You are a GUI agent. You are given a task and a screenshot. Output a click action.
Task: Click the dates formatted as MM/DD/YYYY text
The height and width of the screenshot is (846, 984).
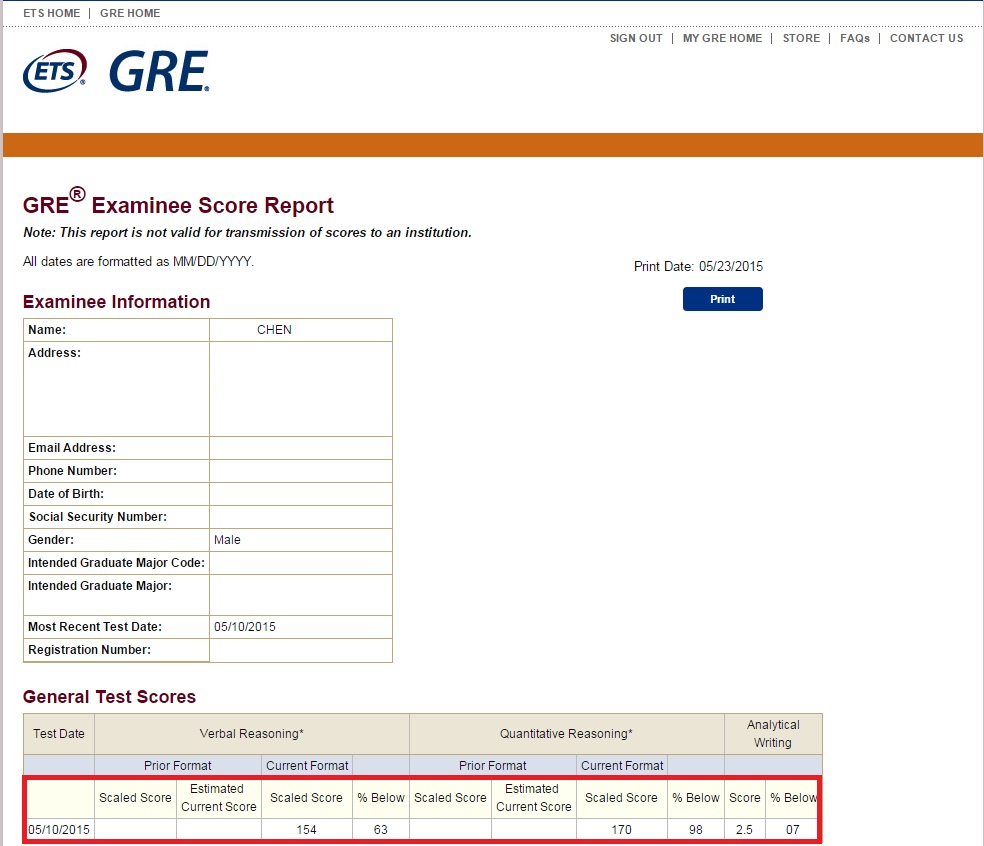tap(139, 261)
